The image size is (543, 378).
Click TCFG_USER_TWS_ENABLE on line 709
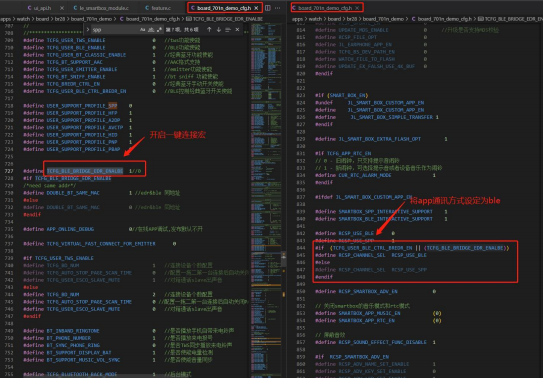click(x=76, y=40)
